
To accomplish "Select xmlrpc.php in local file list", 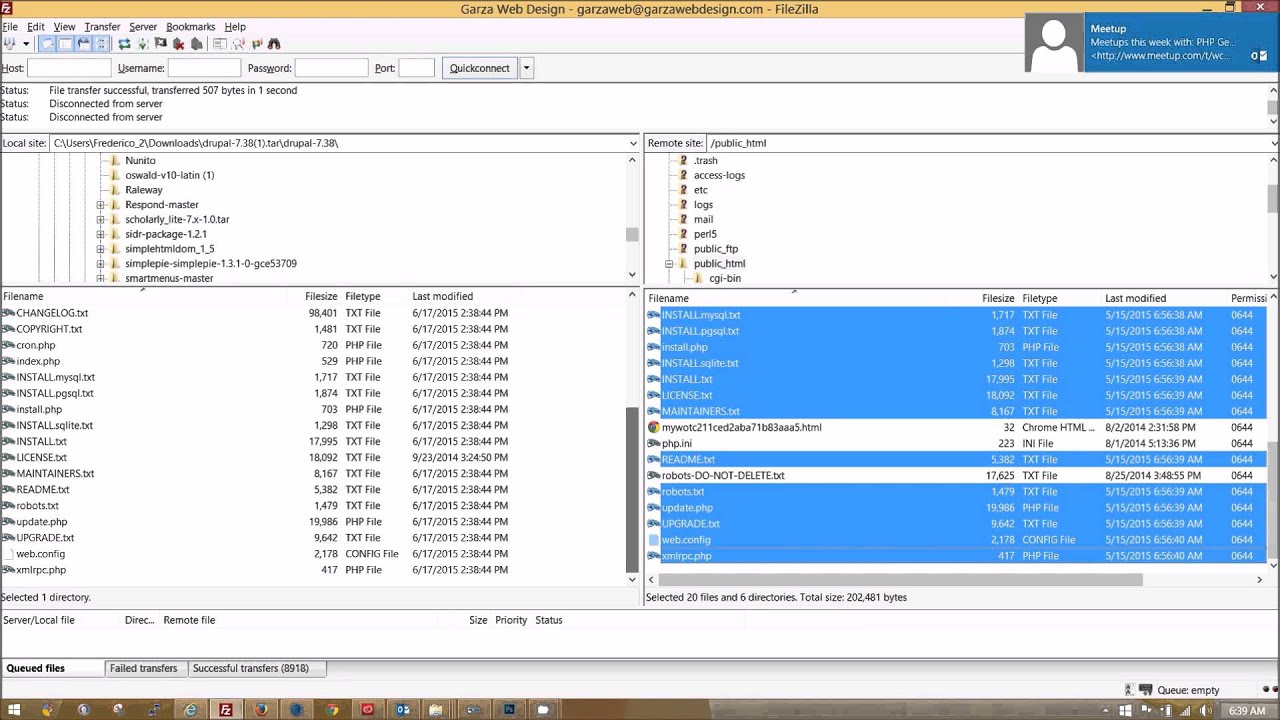I will click(x=41, y=570).
